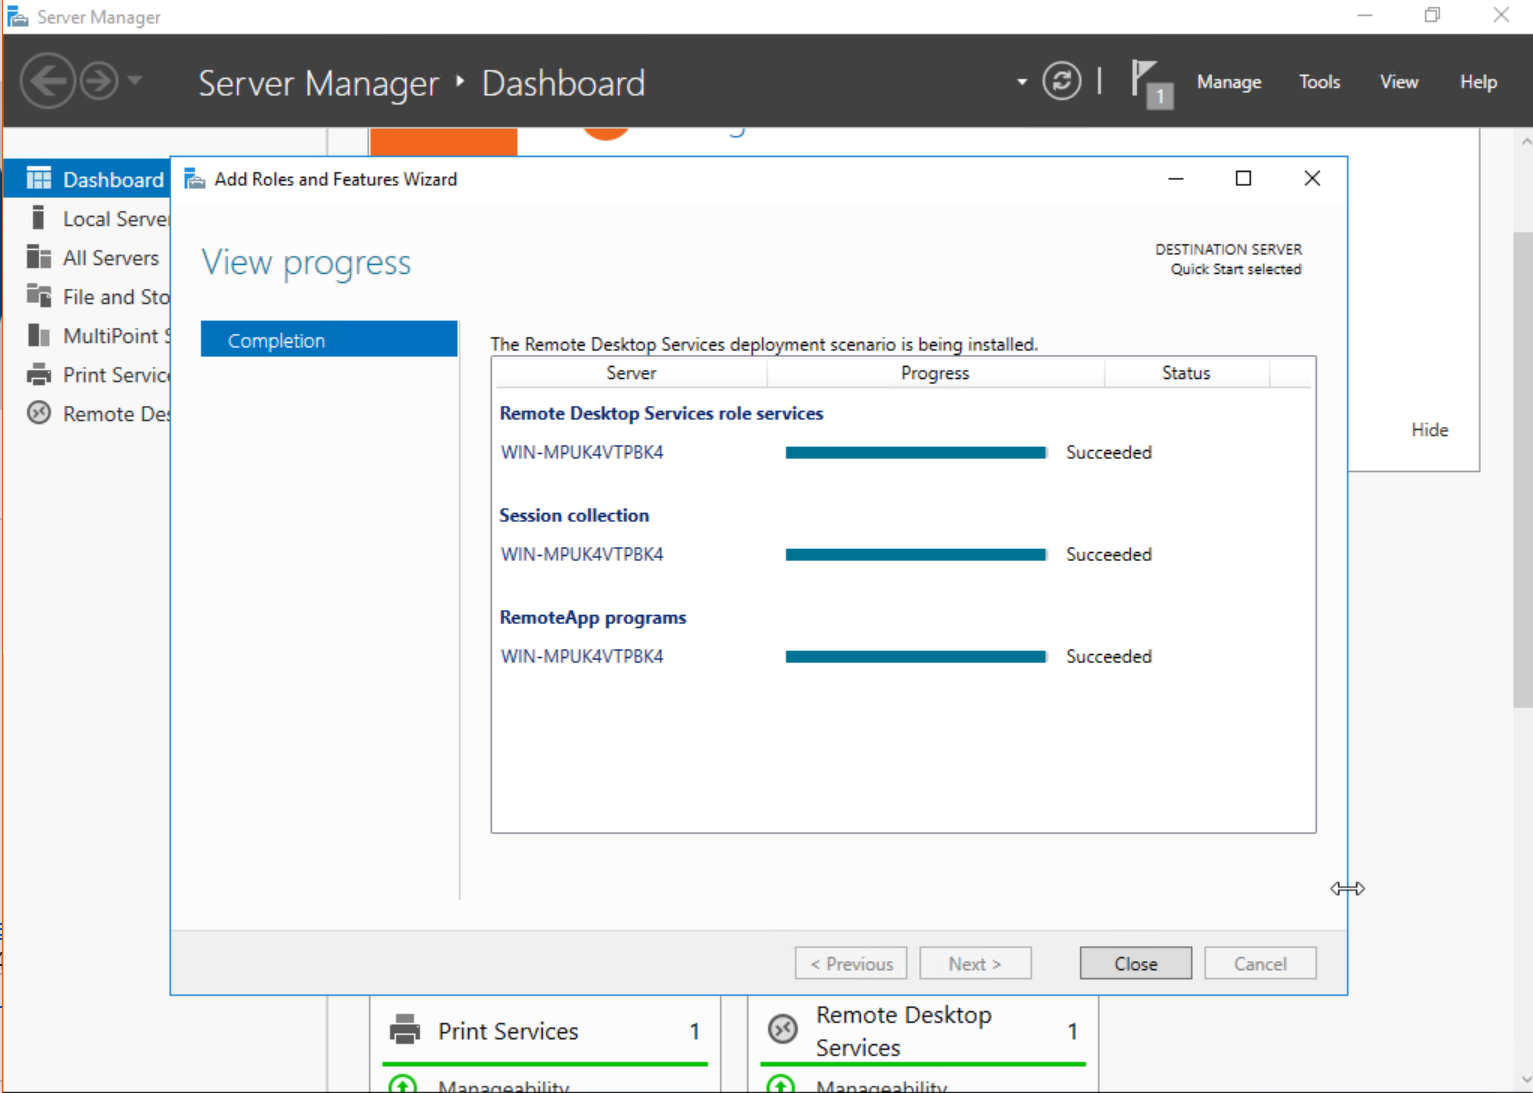Click the back navigation arrow in Server Manager
The width and height of the screenshot is (1533, 1093).
coord(47,81)
